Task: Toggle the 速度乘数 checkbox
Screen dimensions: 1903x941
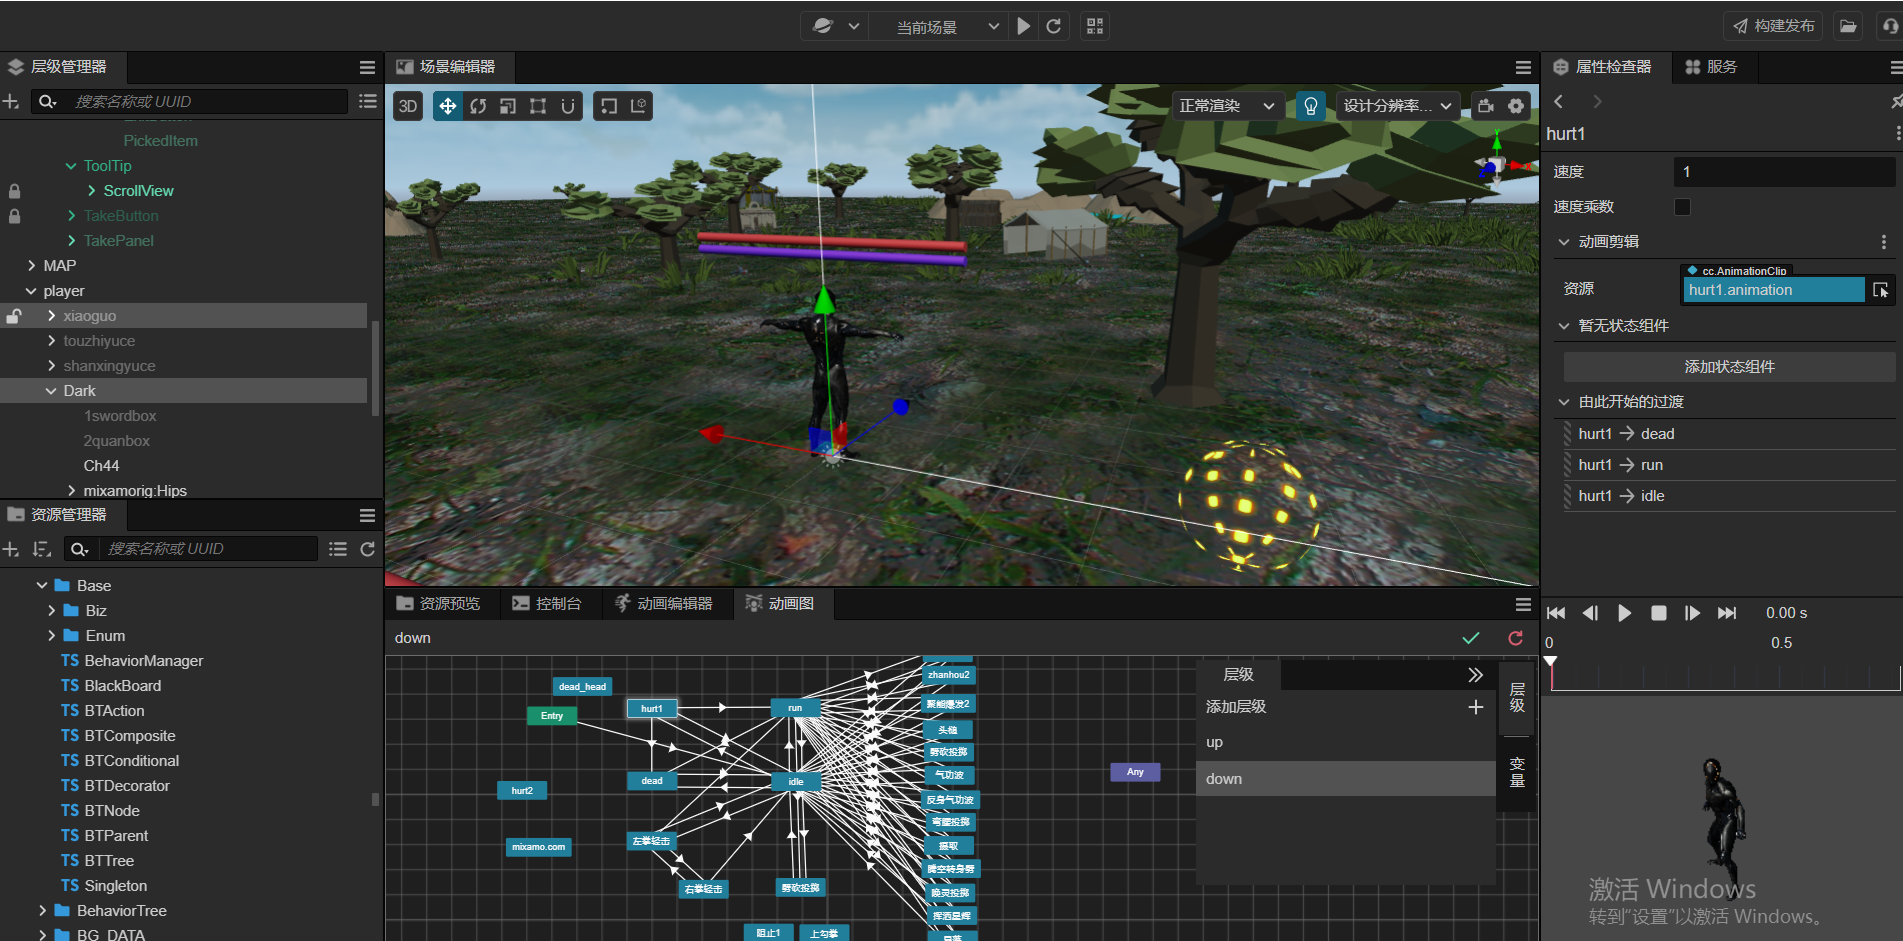Action: tap(1682, 207)
